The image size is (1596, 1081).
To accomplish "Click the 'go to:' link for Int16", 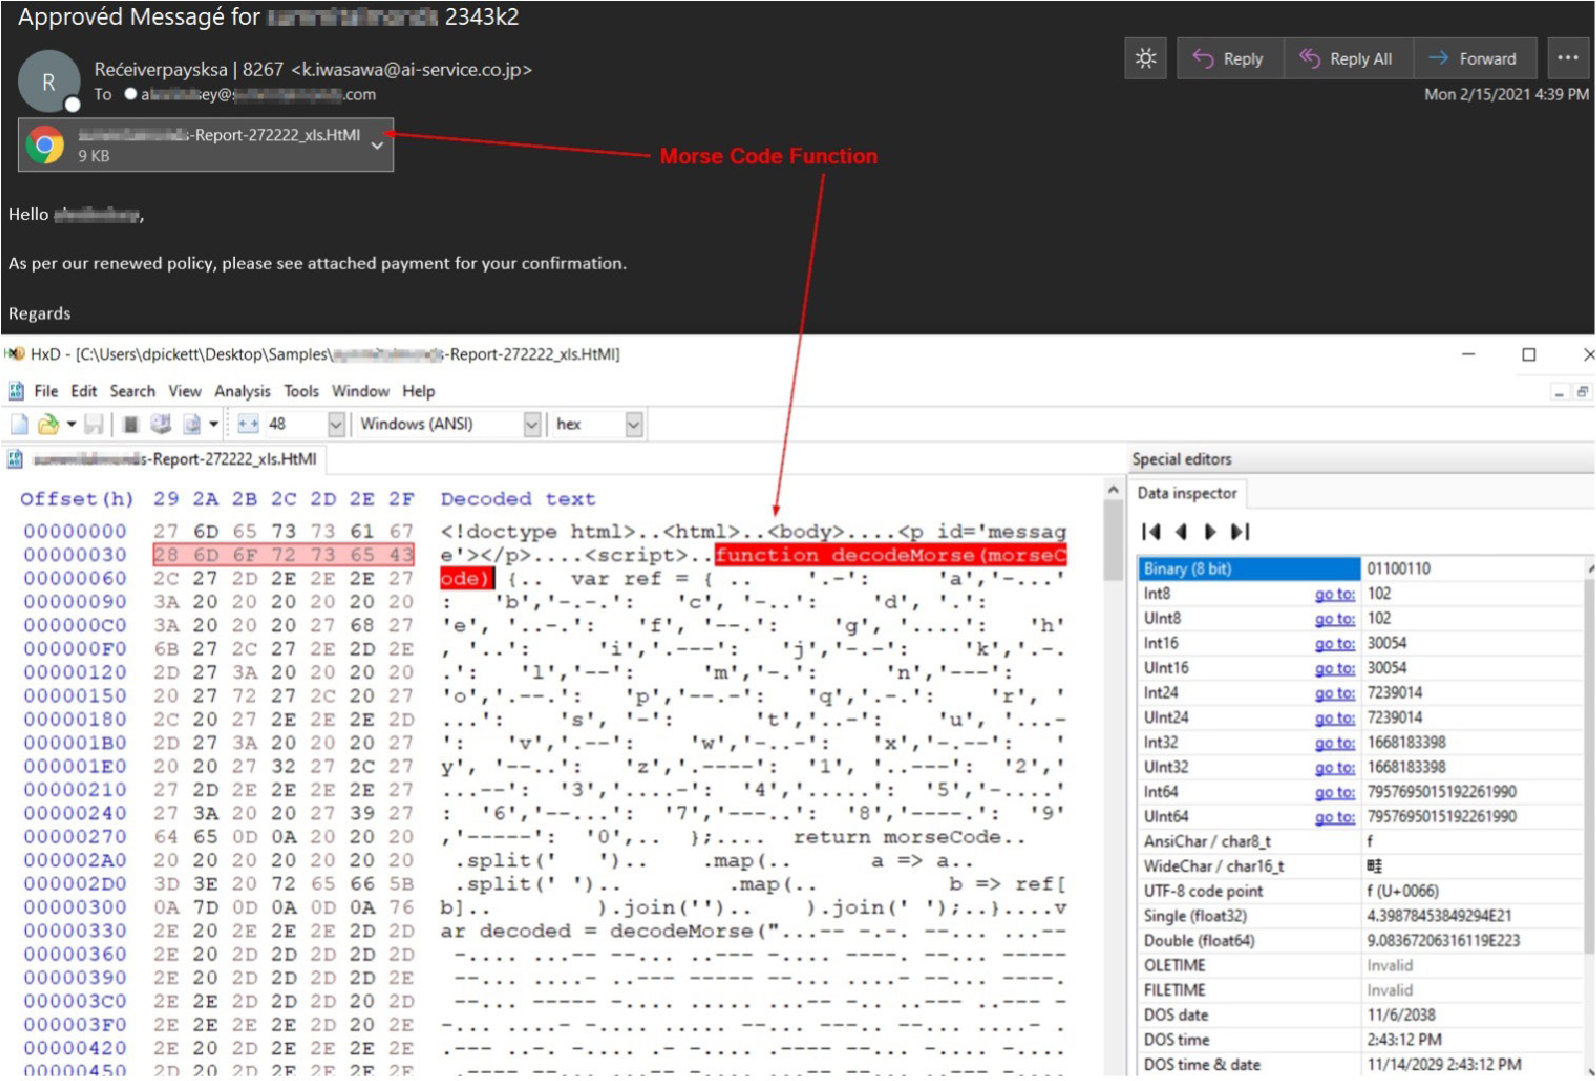I will (1335, 644).
